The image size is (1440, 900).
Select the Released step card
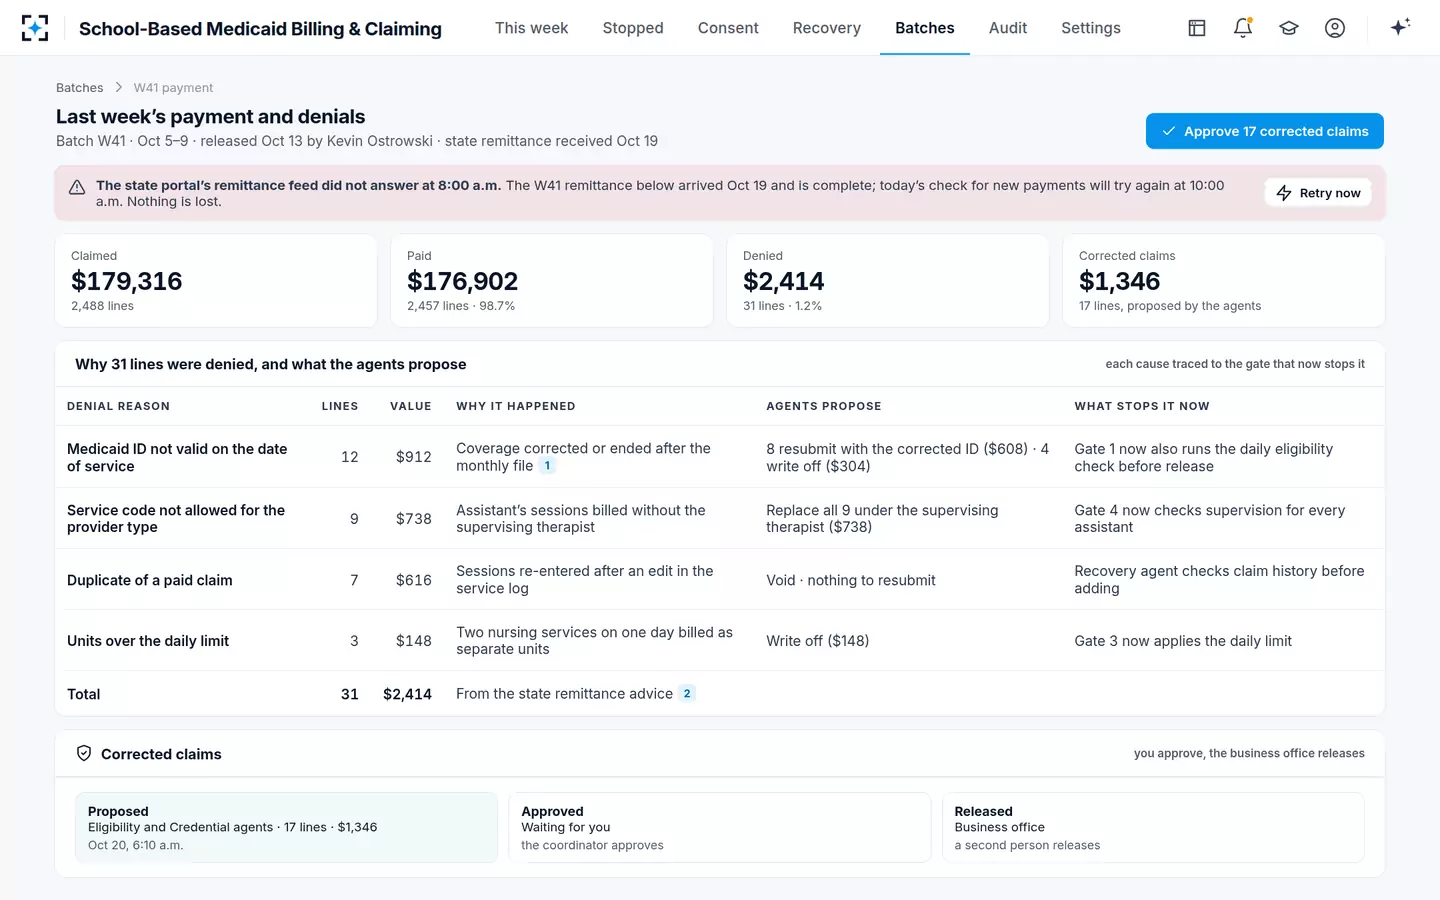1153,828
